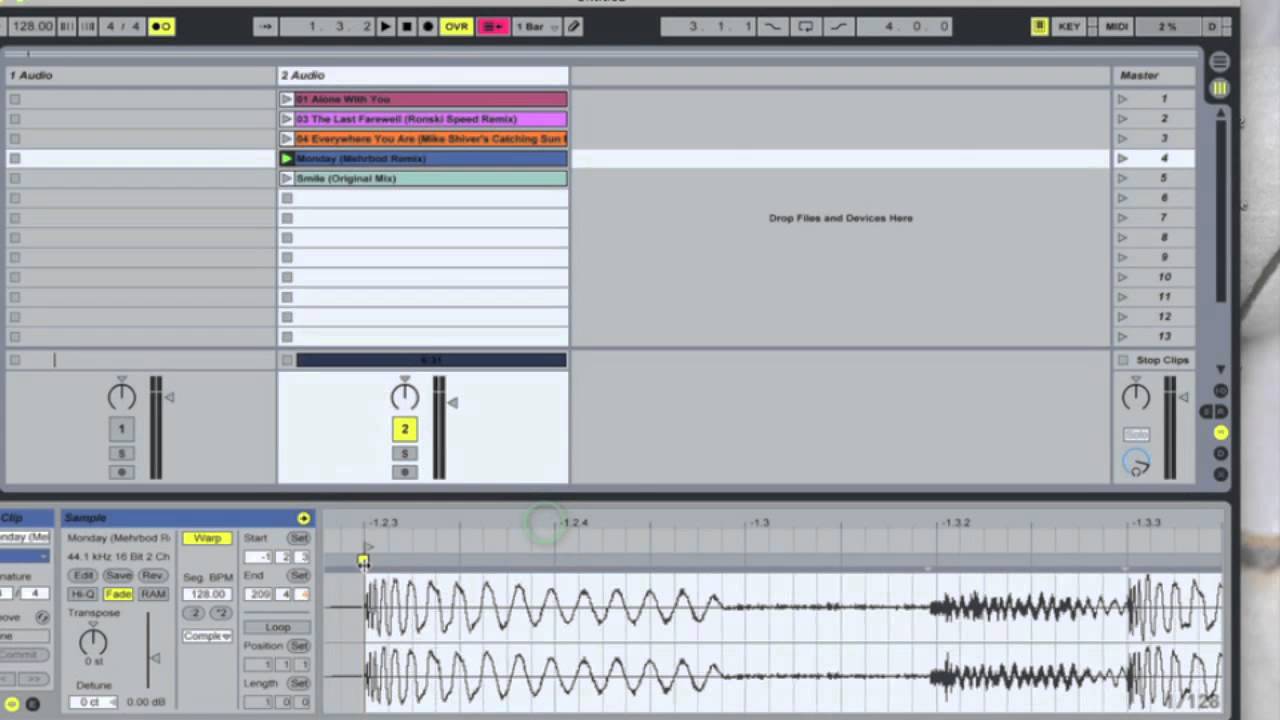Click the transport Stop button

point(407,27)
